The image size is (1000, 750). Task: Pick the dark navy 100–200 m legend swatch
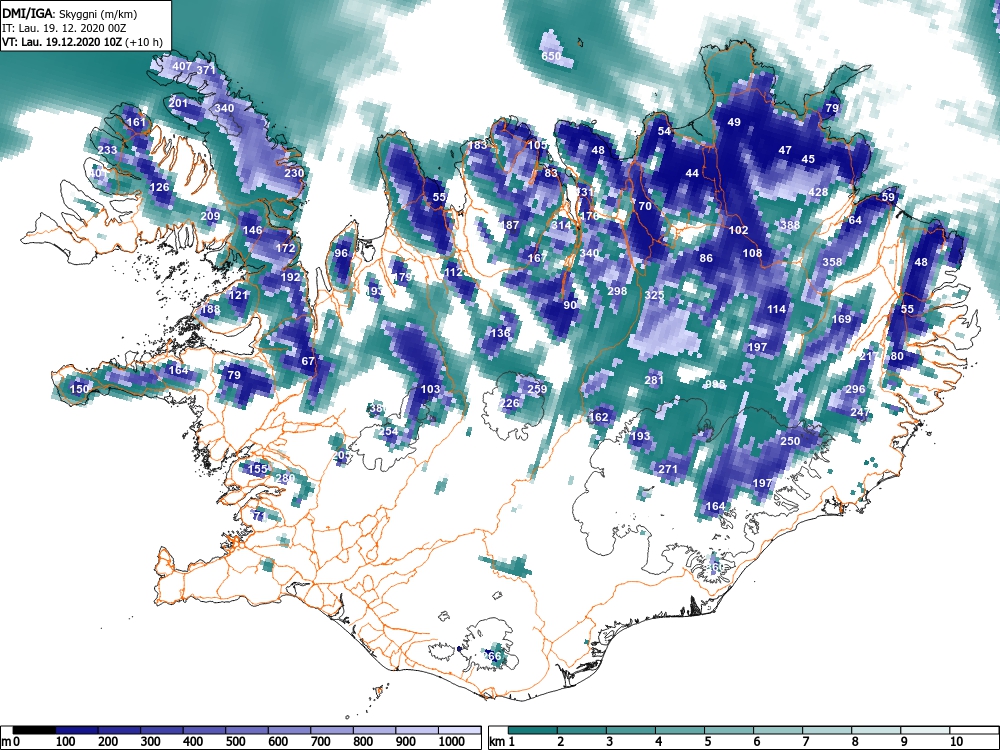pos(77,730)
